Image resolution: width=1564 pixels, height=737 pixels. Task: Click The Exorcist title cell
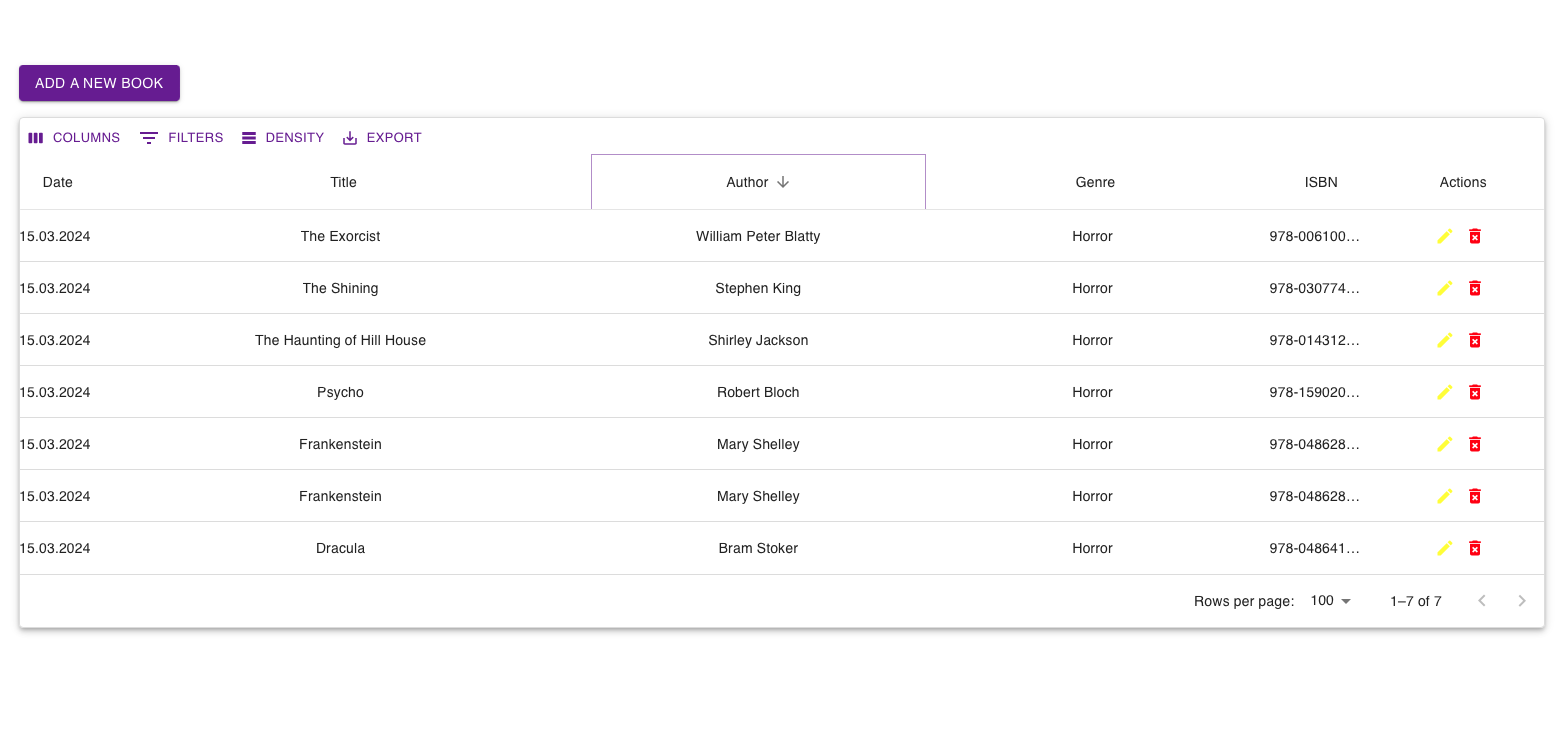point(340,236)
